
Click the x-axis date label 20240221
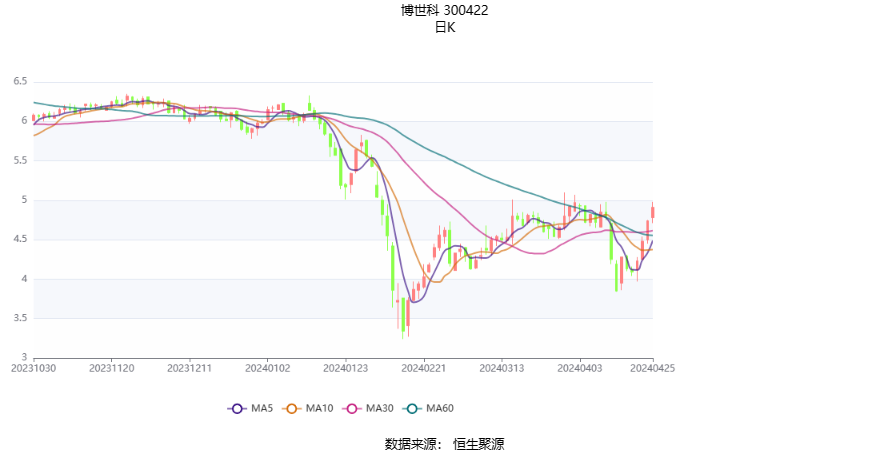pos(424,368)
